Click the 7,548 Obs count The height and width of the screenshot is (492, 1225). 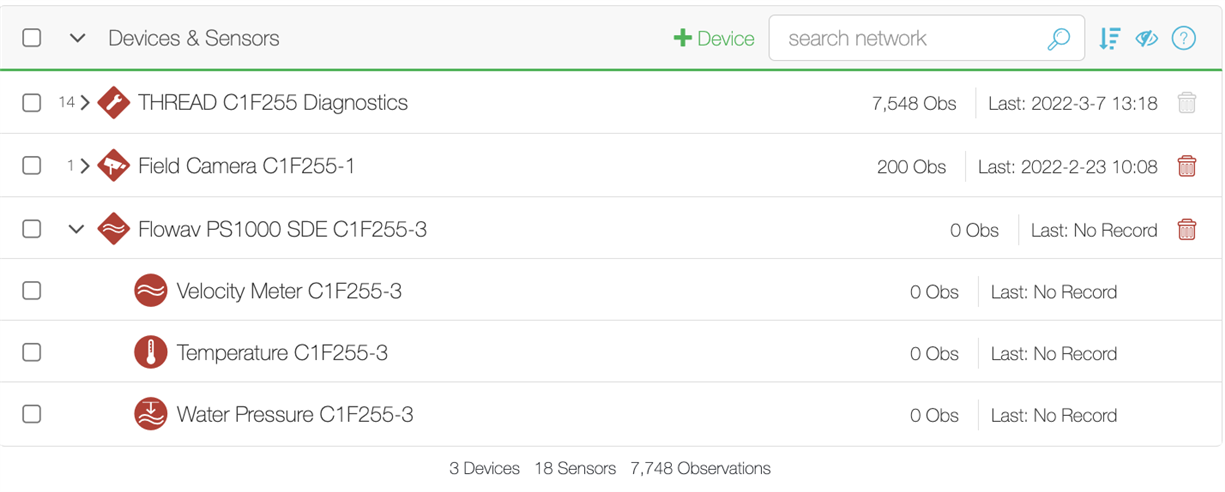click(914, 103)
